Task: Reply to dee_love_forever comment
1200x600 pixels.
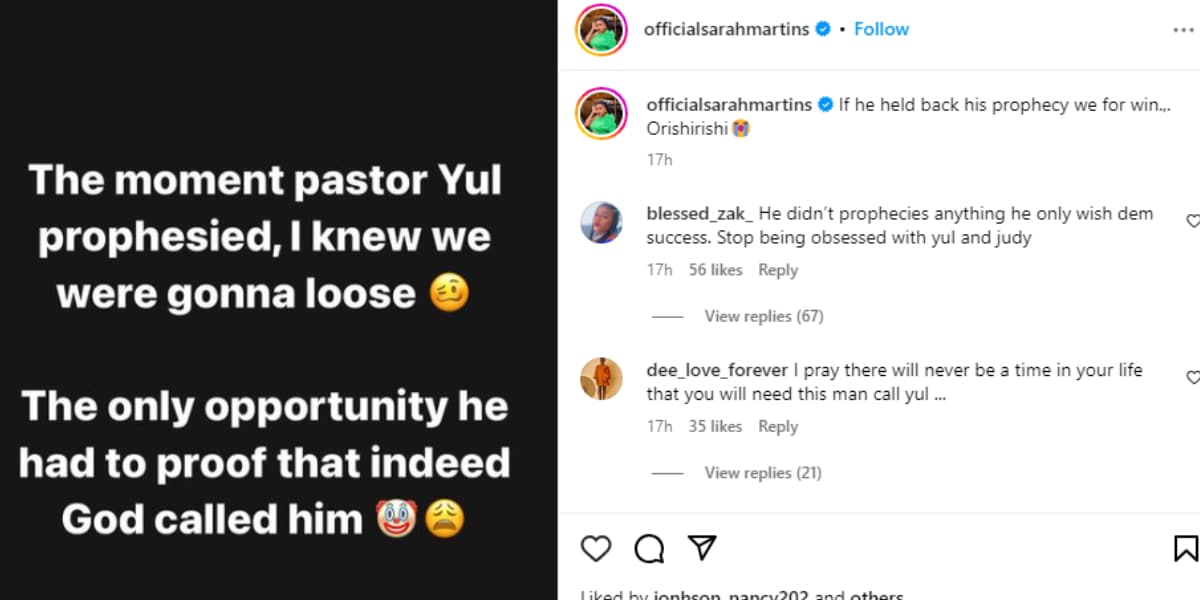Action: pyautogui.click(x=777, y=426)
